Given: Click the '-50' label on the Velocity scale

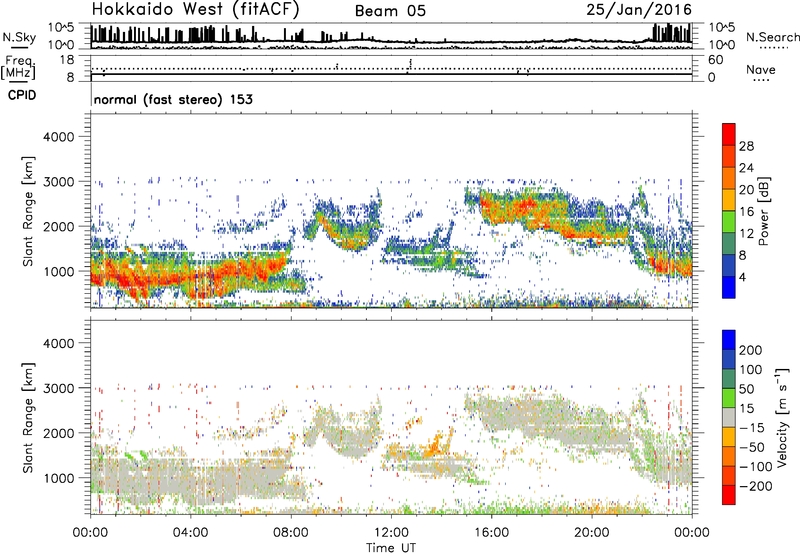Looking at the screenshot, I should point(752,447).
